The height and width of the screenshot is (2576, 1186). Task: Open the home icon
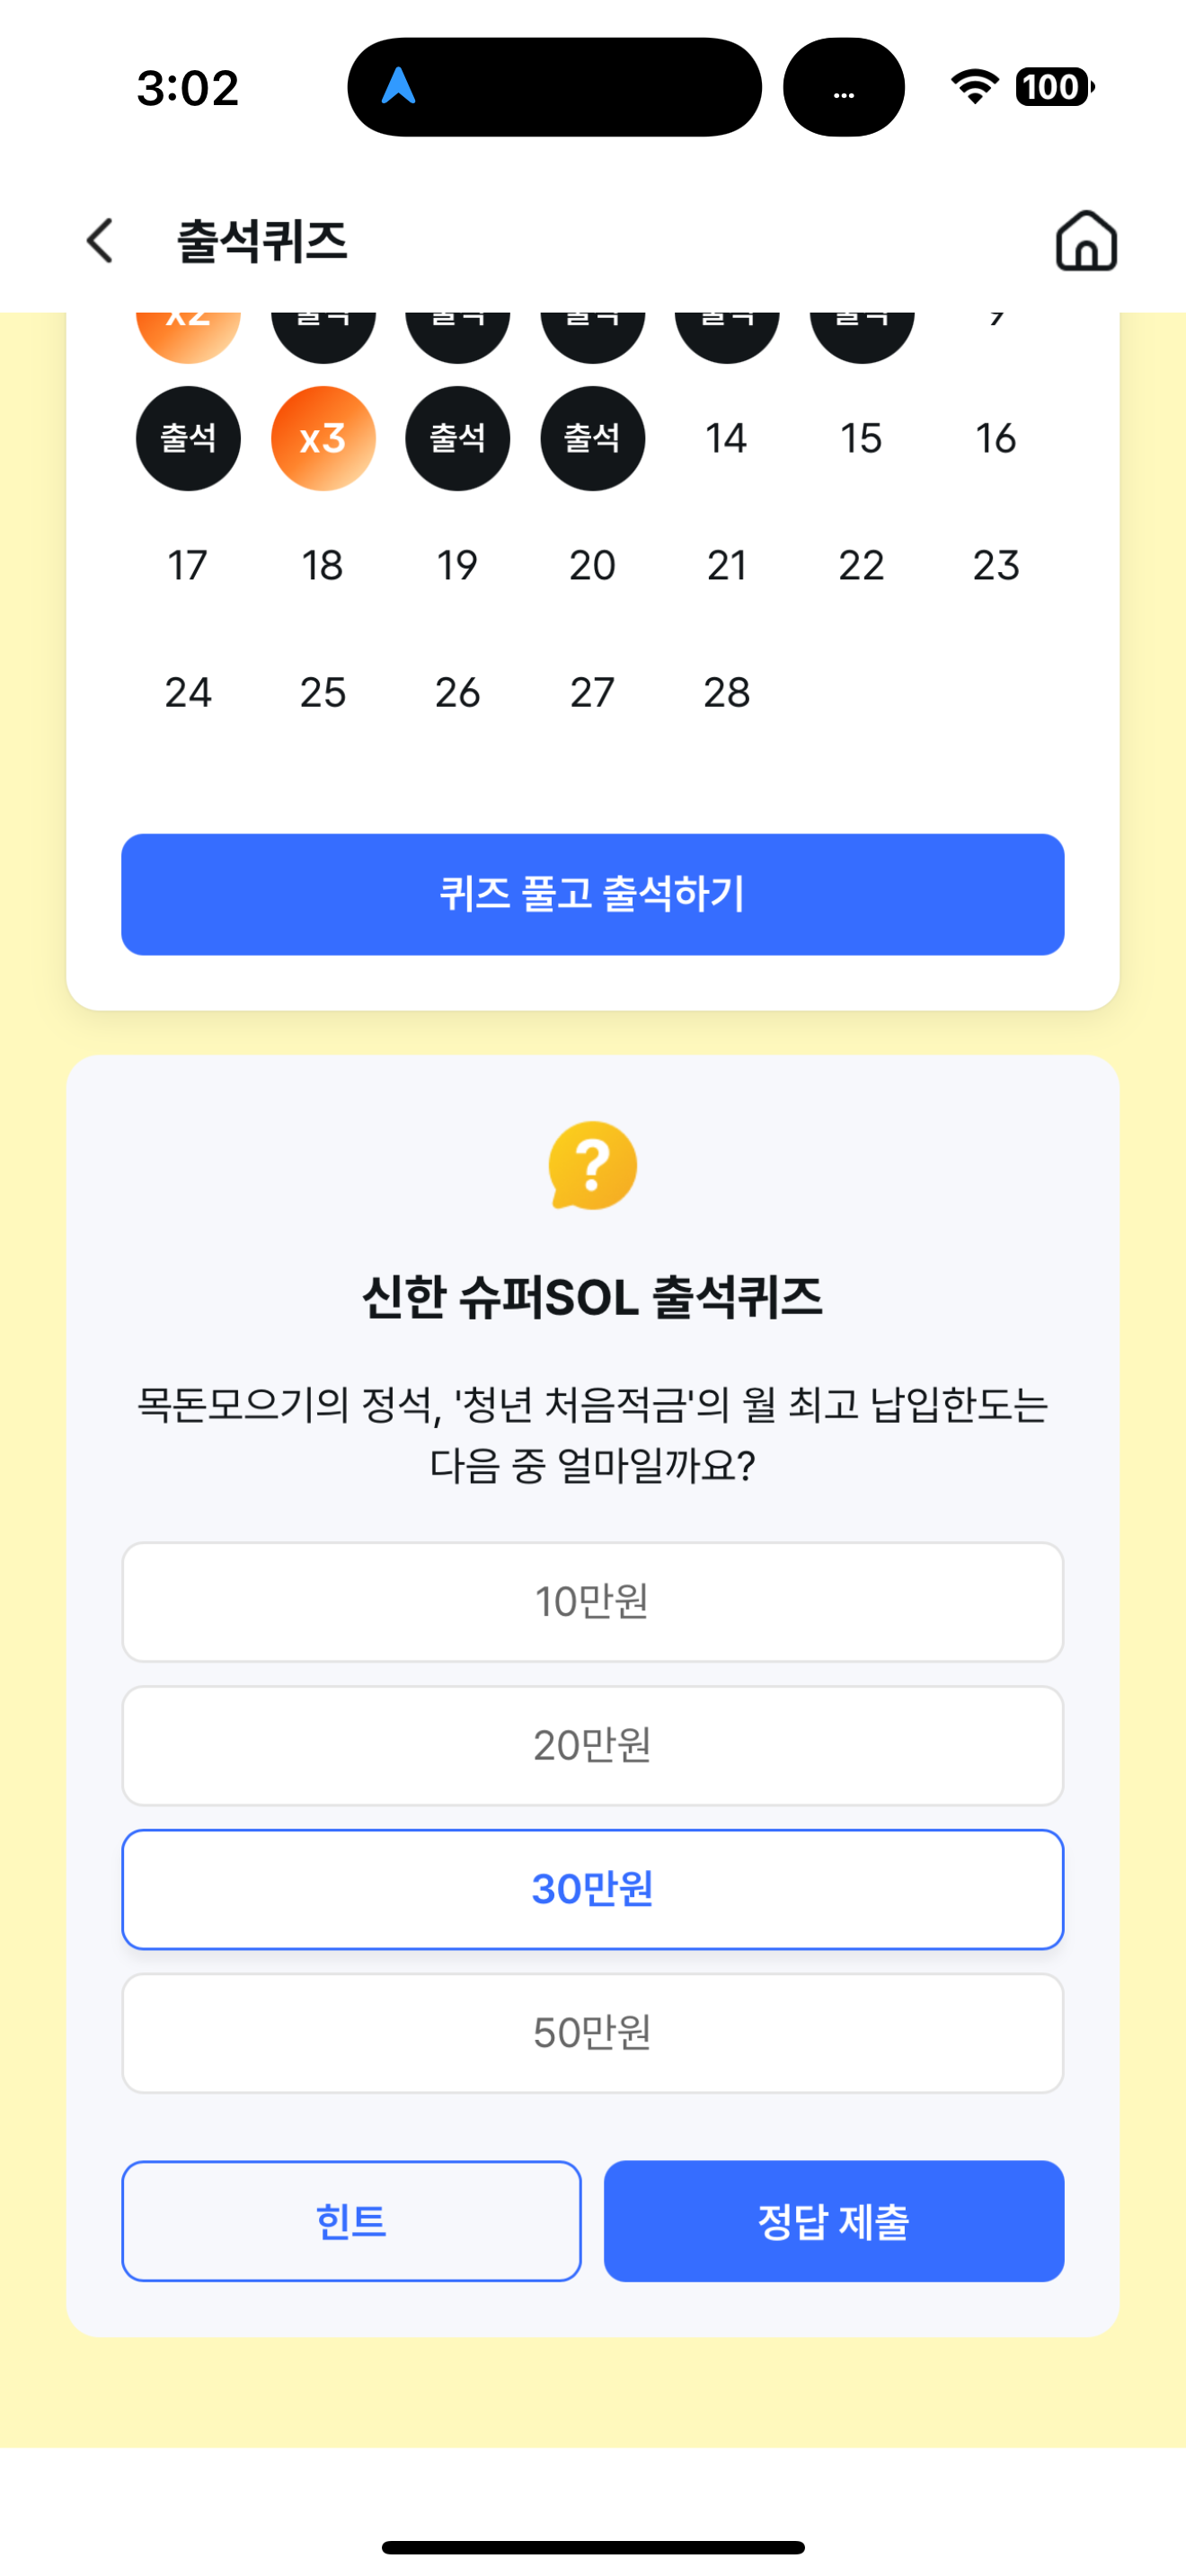pyautogui.click(x=1086, y=241)
